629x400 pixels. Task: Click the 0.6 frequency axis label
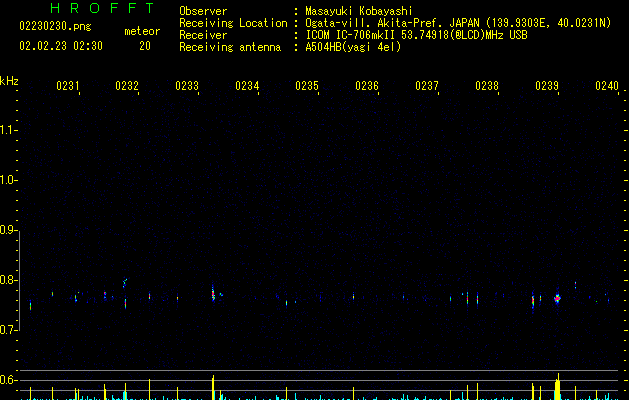pos(8,380)
